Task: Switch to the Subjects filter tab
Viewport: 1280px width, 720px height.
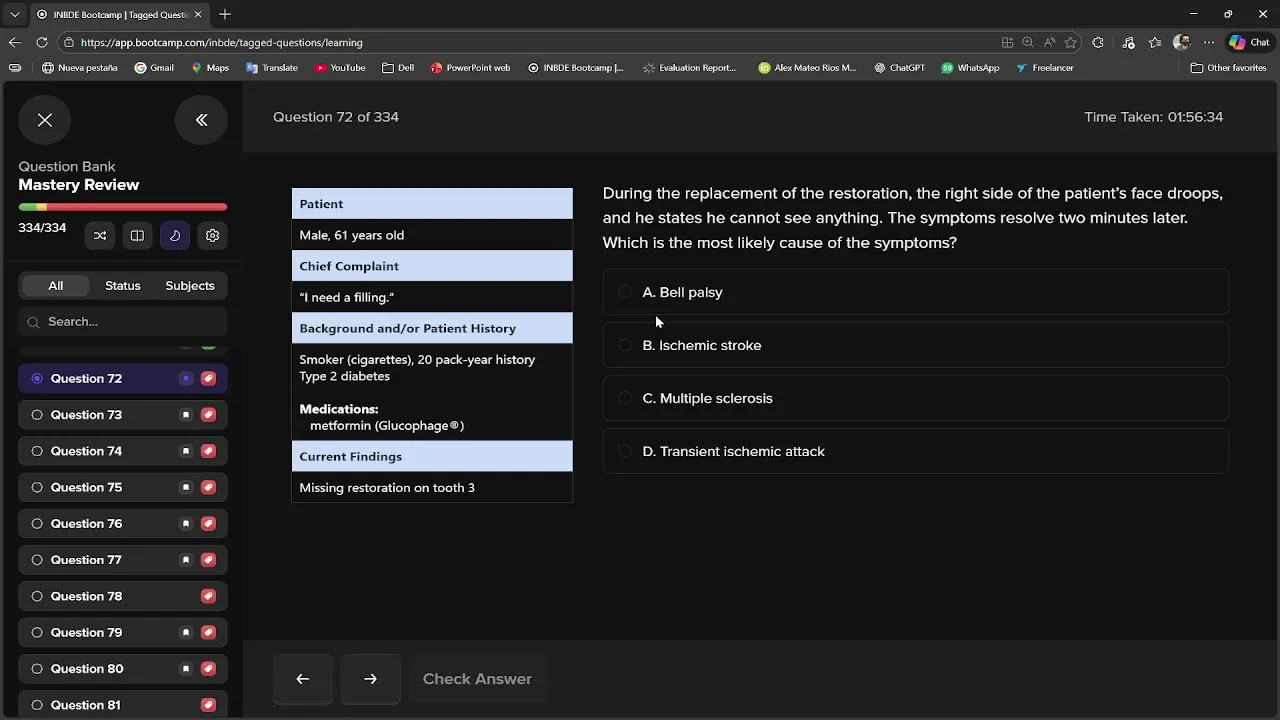Action: click(x=190, y=286)
